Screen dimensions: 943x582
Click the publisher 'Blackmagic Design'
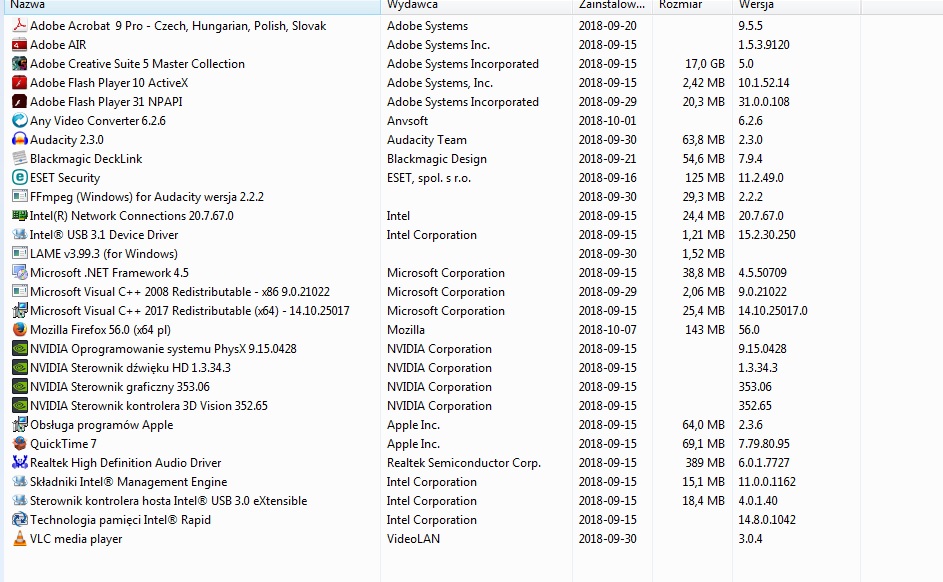point(437,159)
